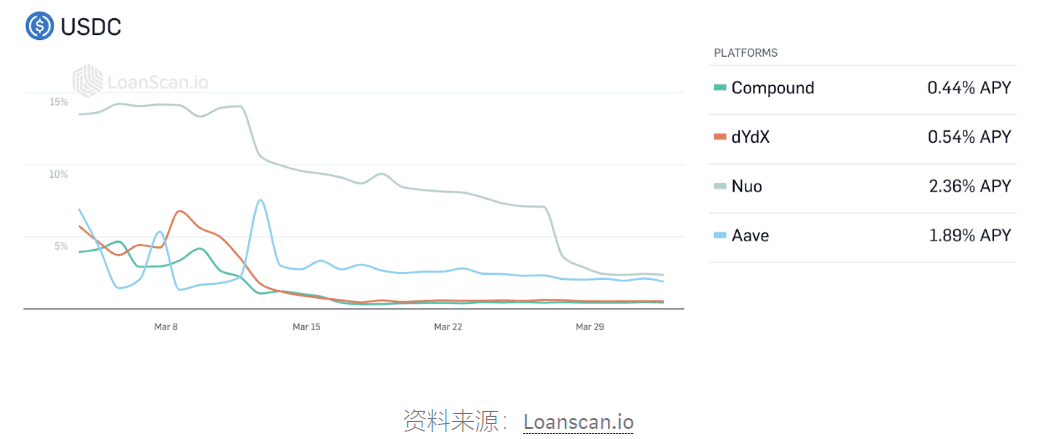
Task: Click the 15% y-axis label
Action: tap(59, 102)
